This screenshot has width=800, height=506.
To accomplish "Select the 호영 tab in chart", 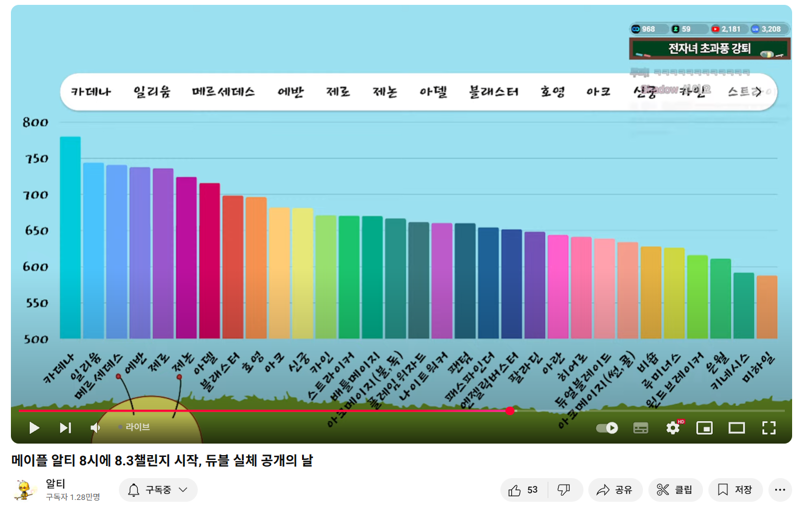I will [x=553, y=92].
